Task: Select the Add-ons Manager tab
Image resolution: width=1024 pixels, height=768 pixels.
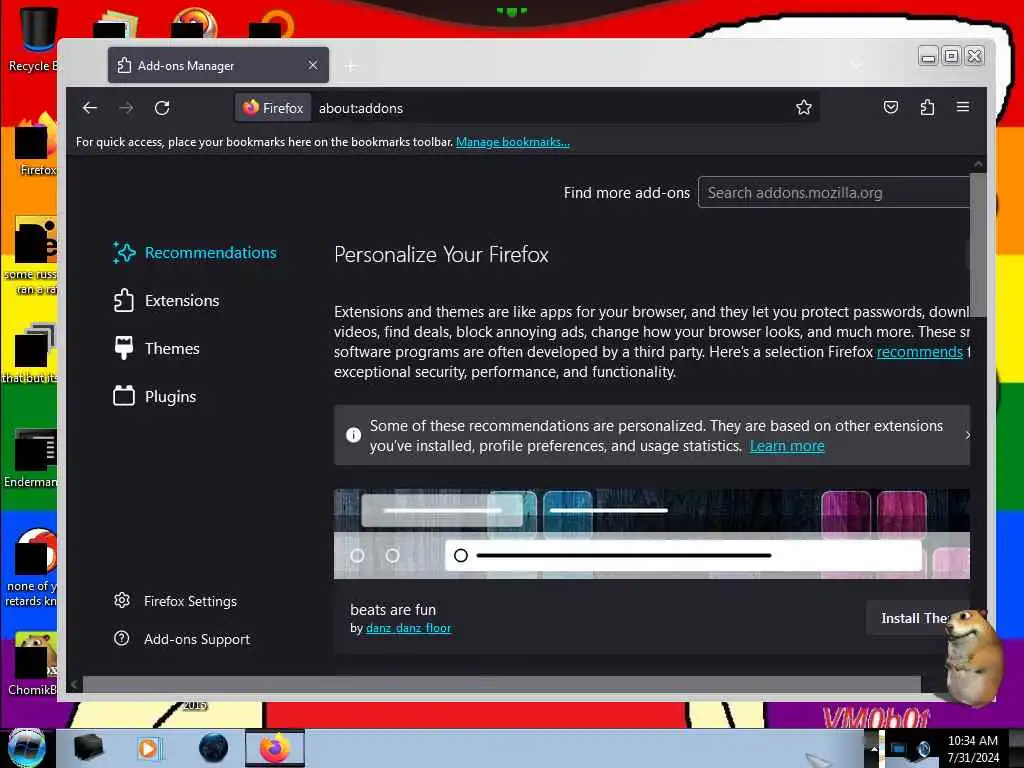Action: pyautogui.click(x=218, y=65)
